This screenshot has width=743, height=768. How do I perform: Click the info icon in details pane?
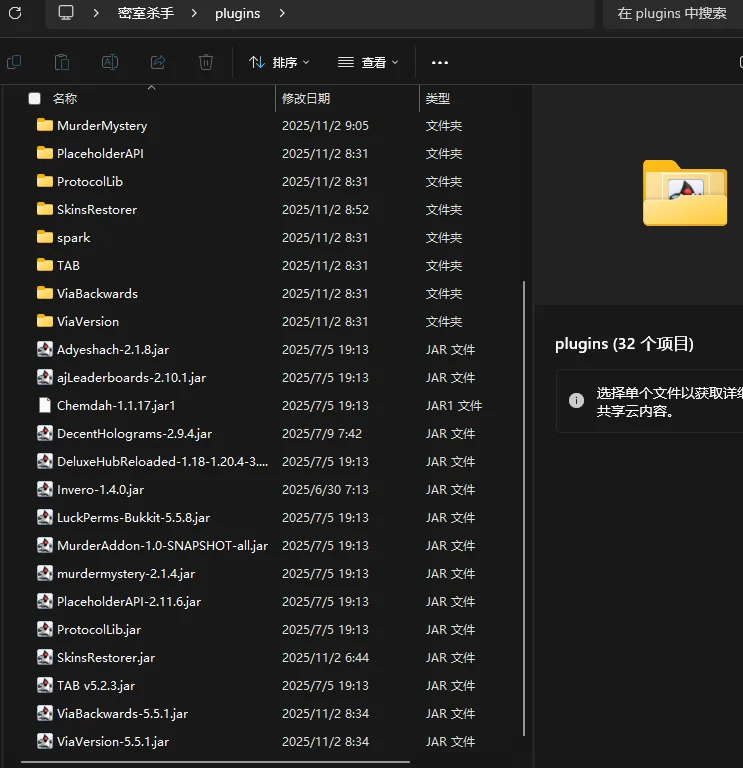click(x=576, y=400)
